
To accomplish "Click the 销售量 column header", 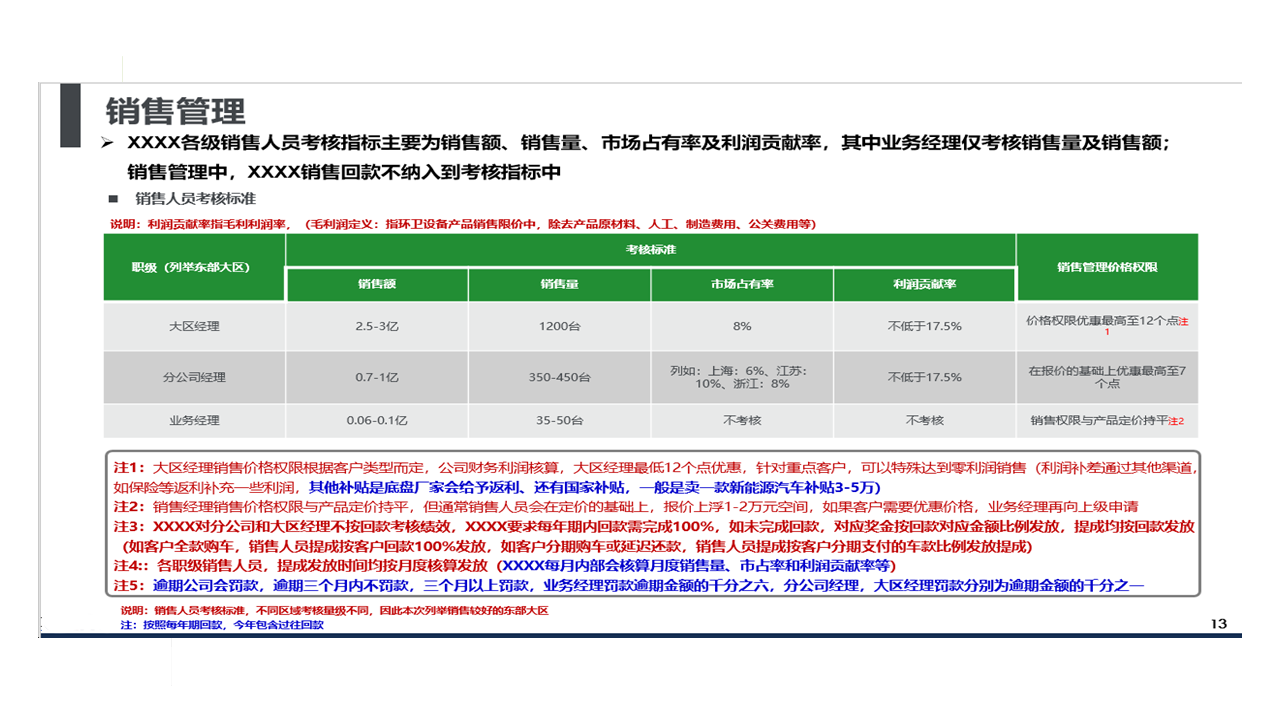I will pyautogui.click(x=559, y=285).
